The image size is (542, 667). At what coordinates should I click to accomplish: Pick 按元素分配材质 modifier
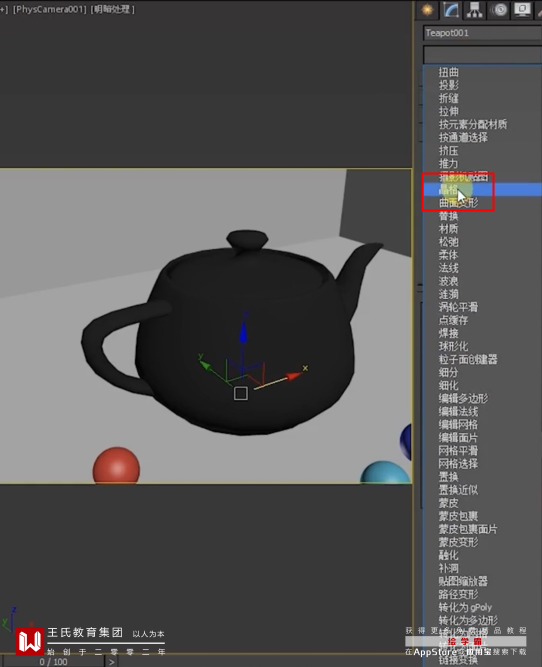coord(473,124)
